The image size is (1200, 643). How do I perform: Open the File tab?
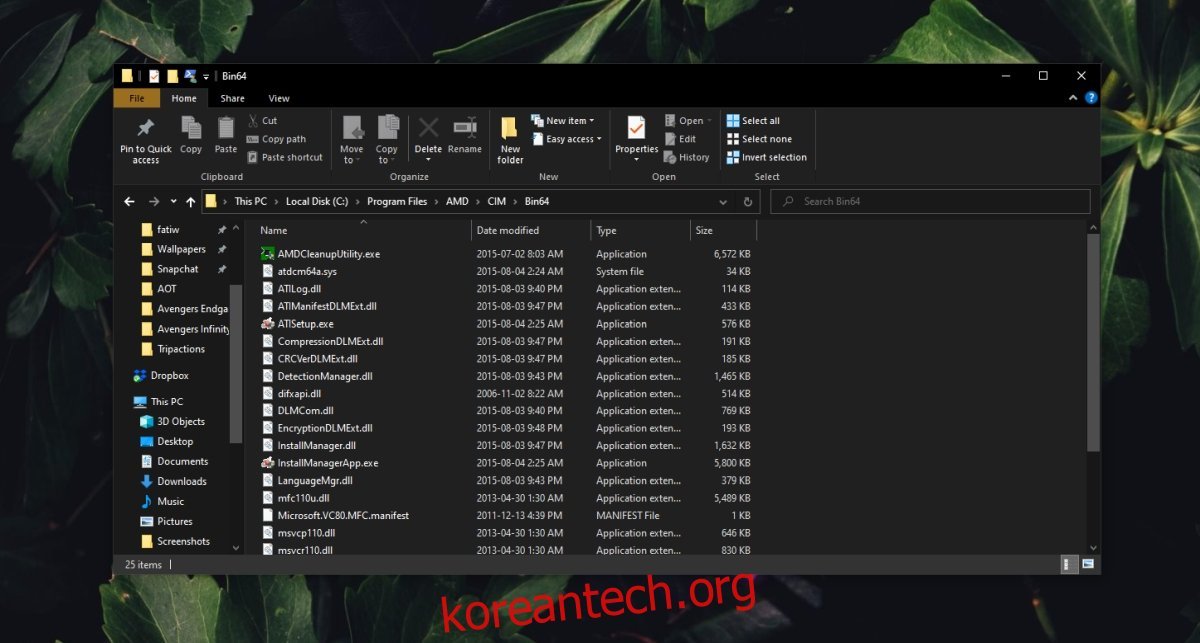tap(137, 98)
